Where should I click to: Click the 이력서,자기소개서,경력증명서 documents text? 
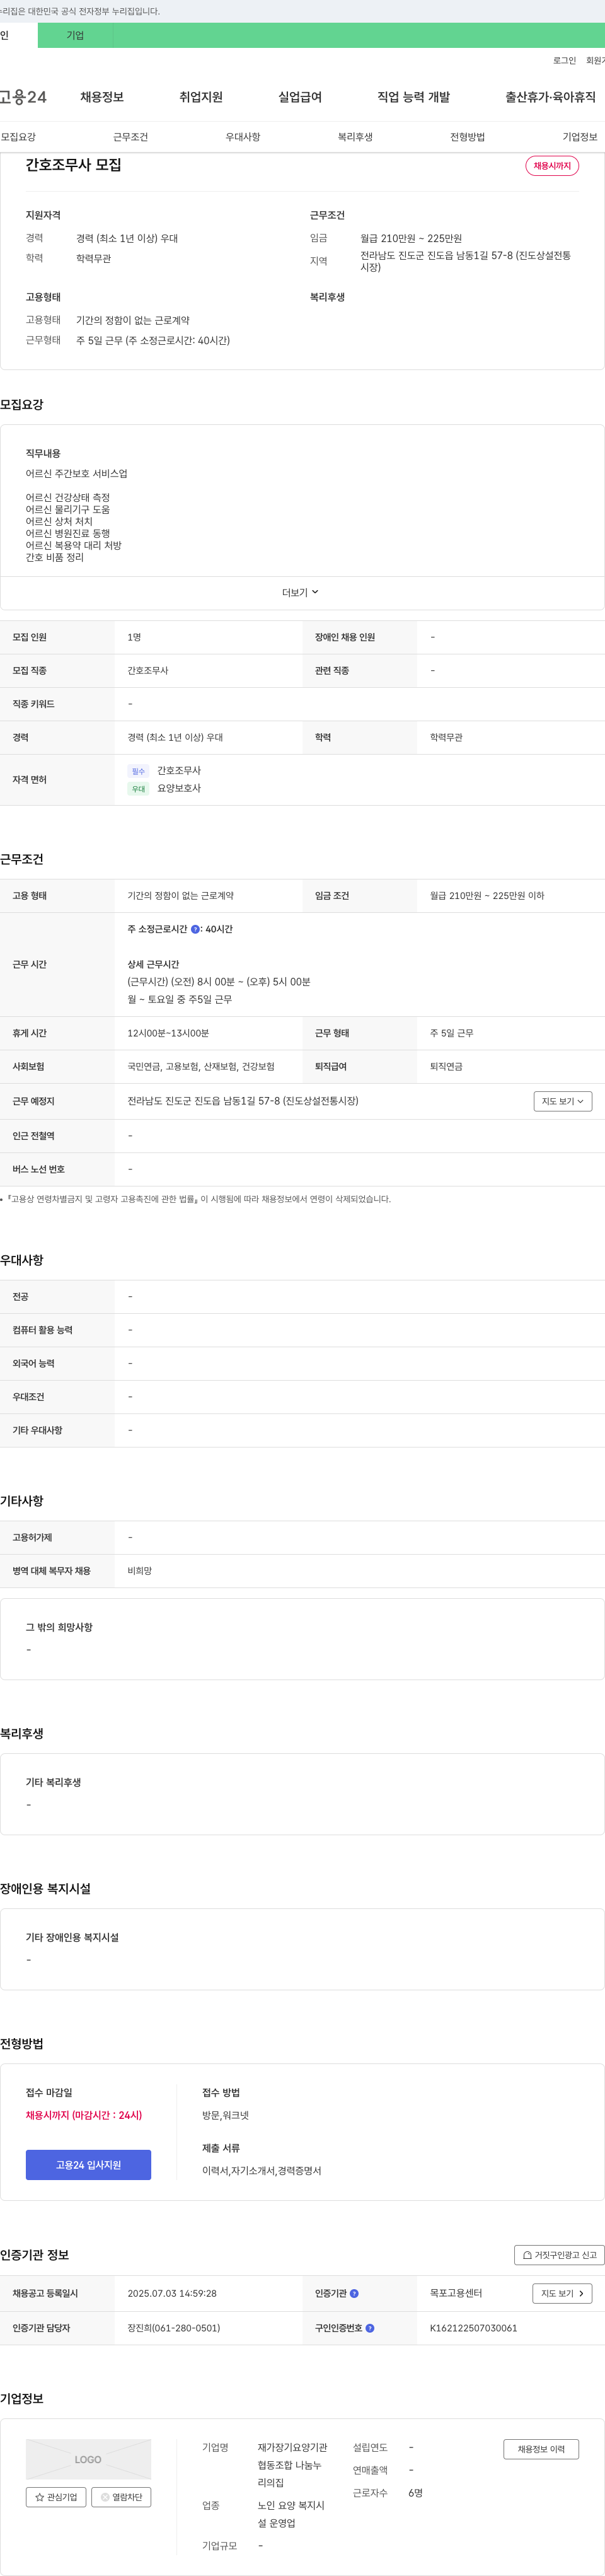pyautogui.click(x=262, y=2171)
